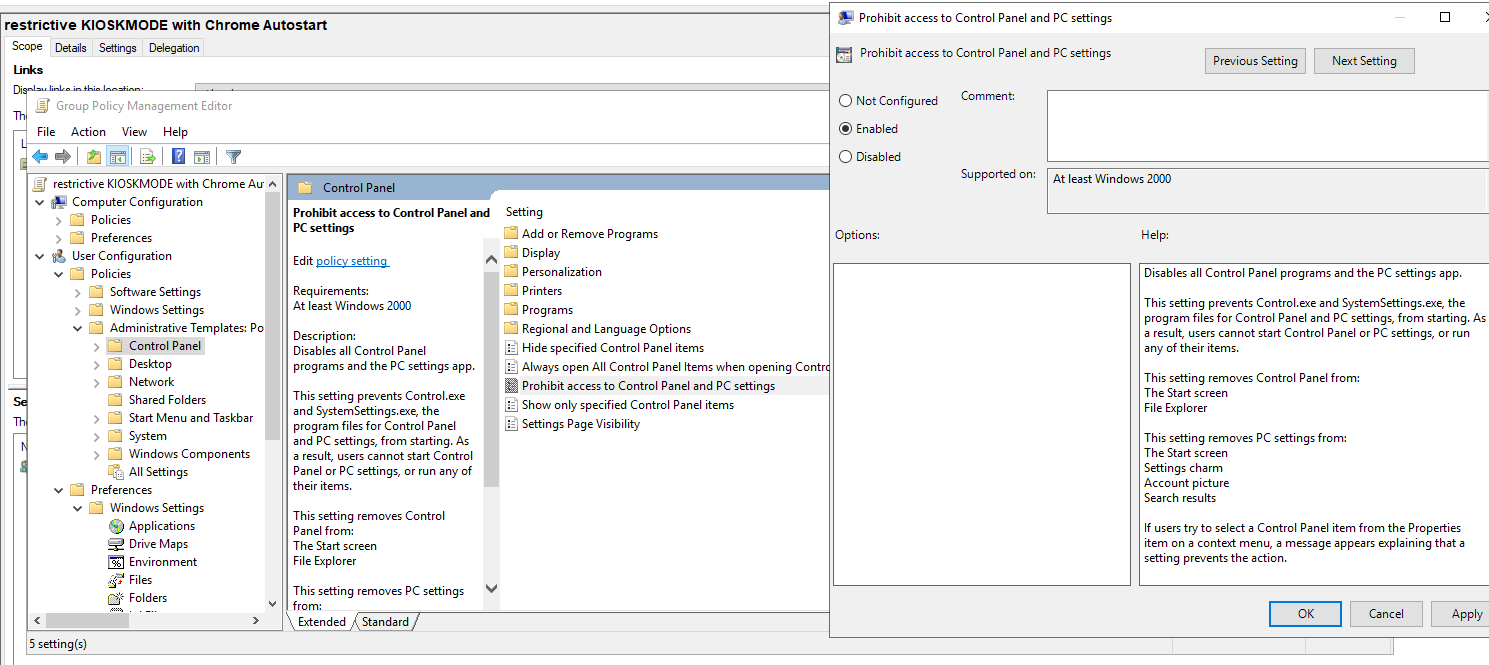This screenshot has width=1489, height=665.
Task: Expand the Windows Components tree node
Action: point(97,454)
